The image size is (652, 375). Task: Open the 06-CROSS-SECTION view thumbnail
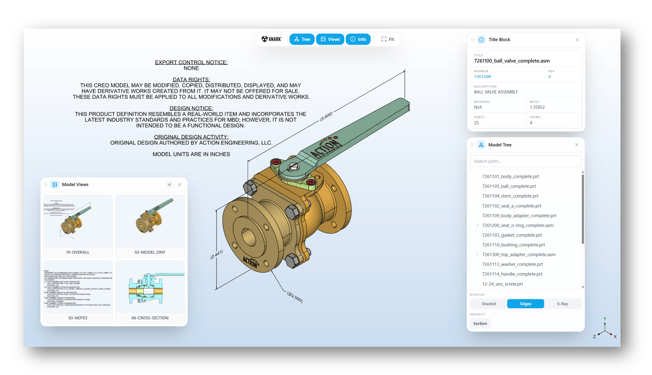point(150,291)
